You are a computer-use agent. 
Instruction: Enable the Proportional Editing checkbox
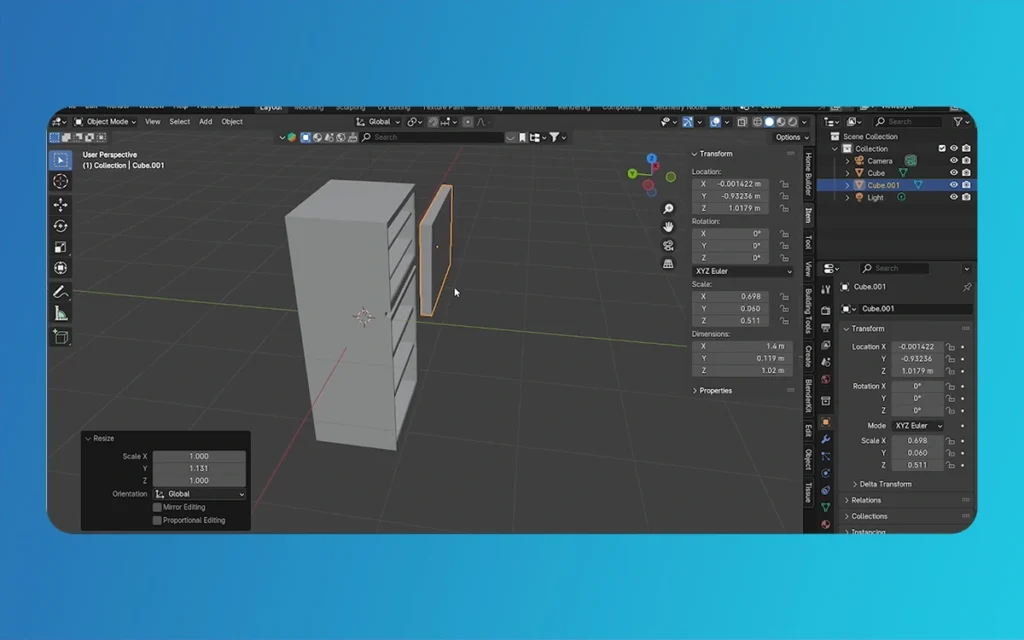coord(157,520)
